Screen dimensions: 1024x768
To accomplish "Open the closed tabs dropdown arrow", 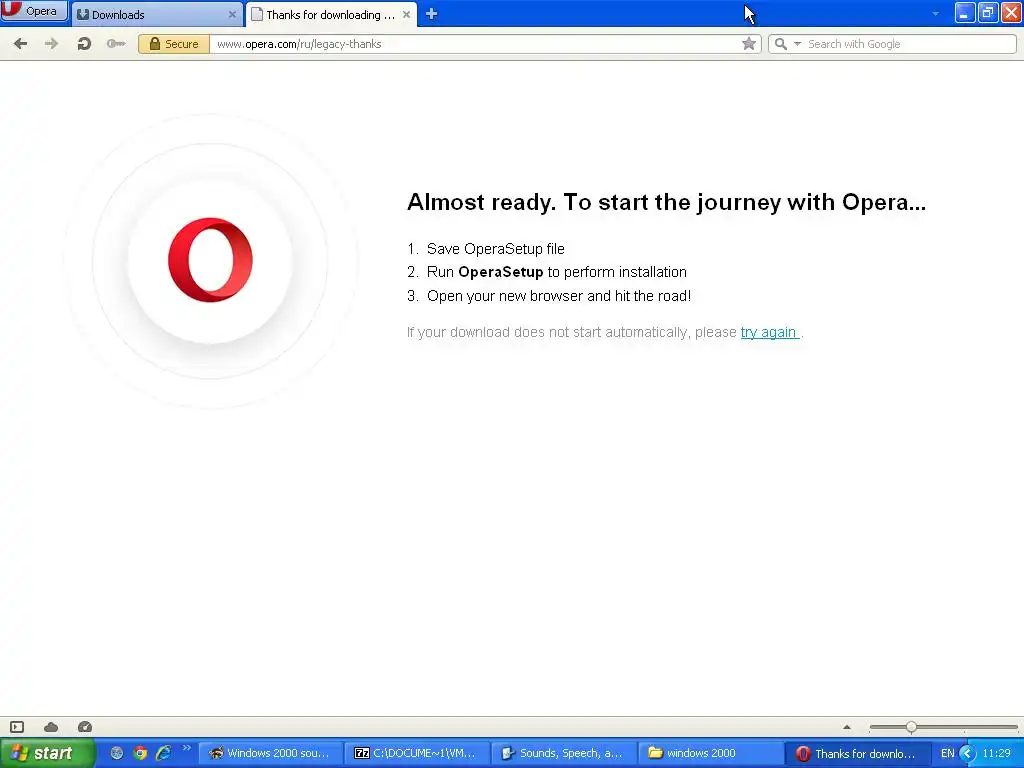I will (x=935, y=14).
